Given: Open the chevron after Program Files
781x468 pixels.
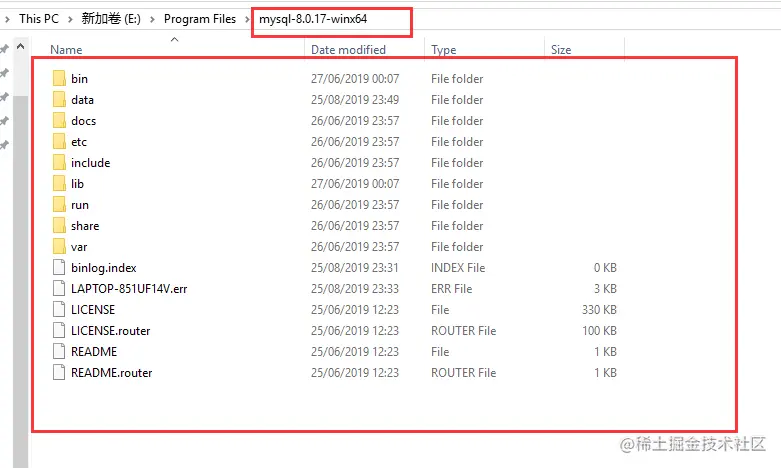Looking at the screenshot, I should (247, 19).
